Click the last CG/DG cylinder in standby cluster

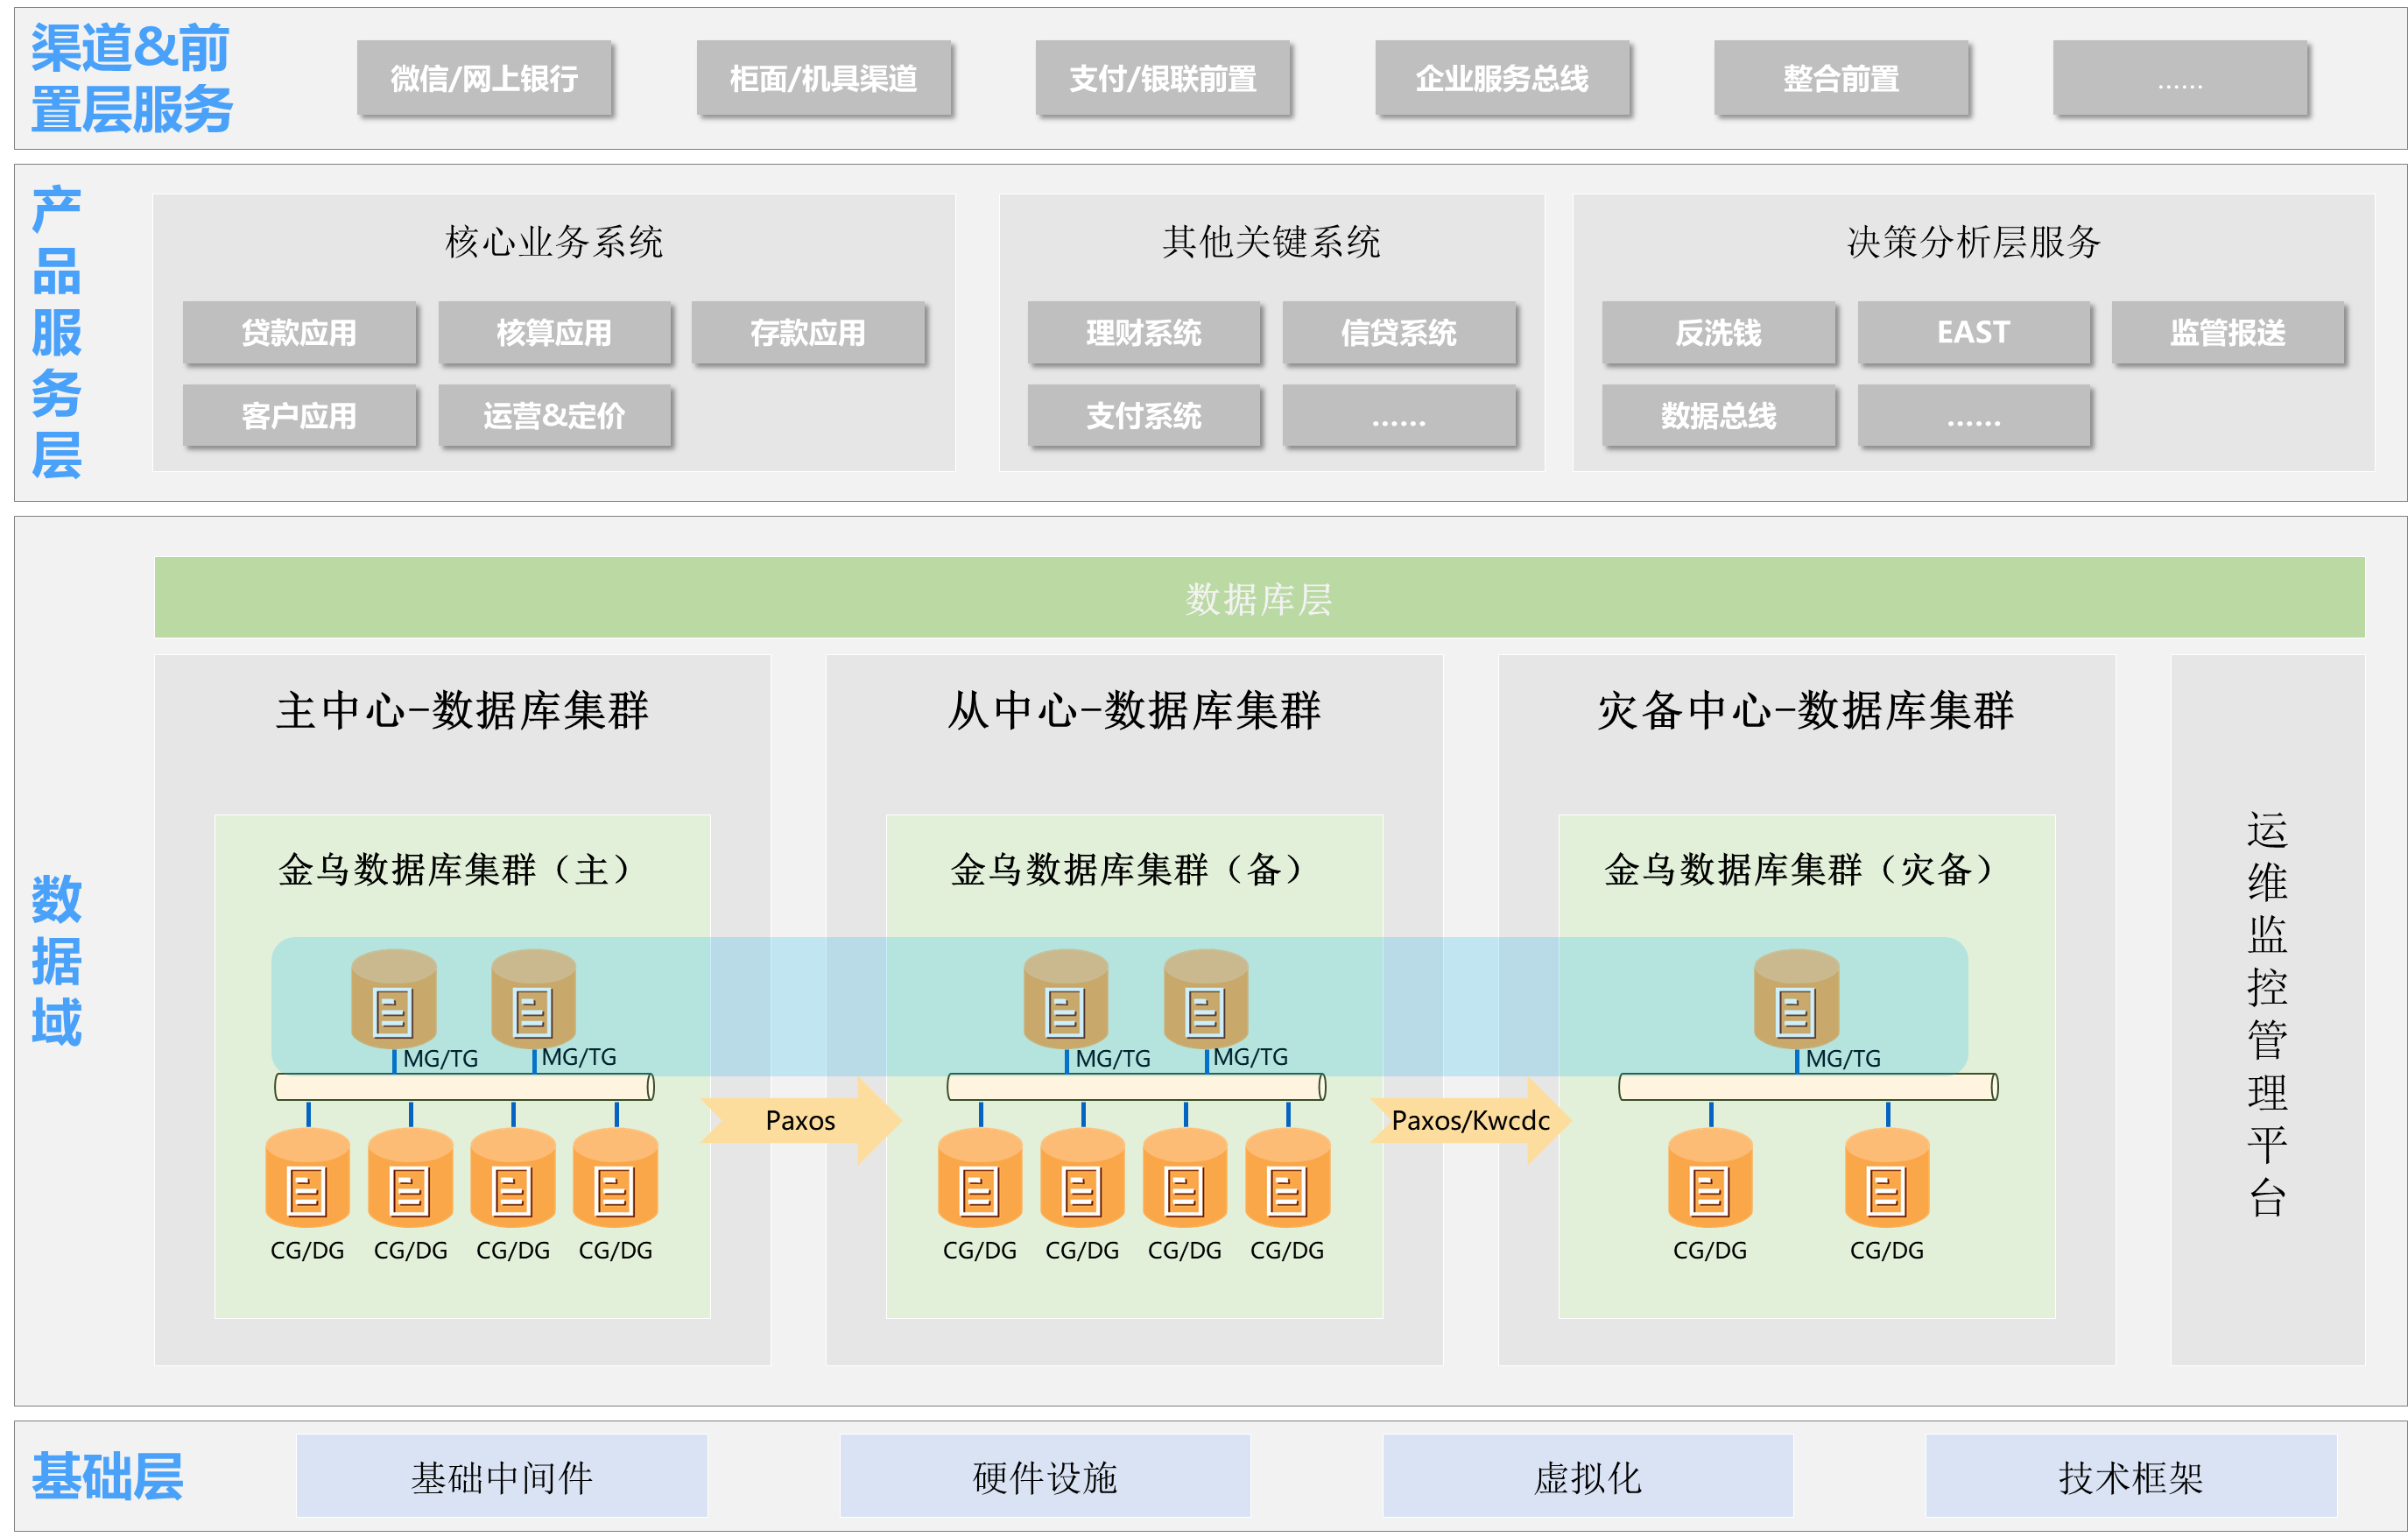point(1287,1180)
